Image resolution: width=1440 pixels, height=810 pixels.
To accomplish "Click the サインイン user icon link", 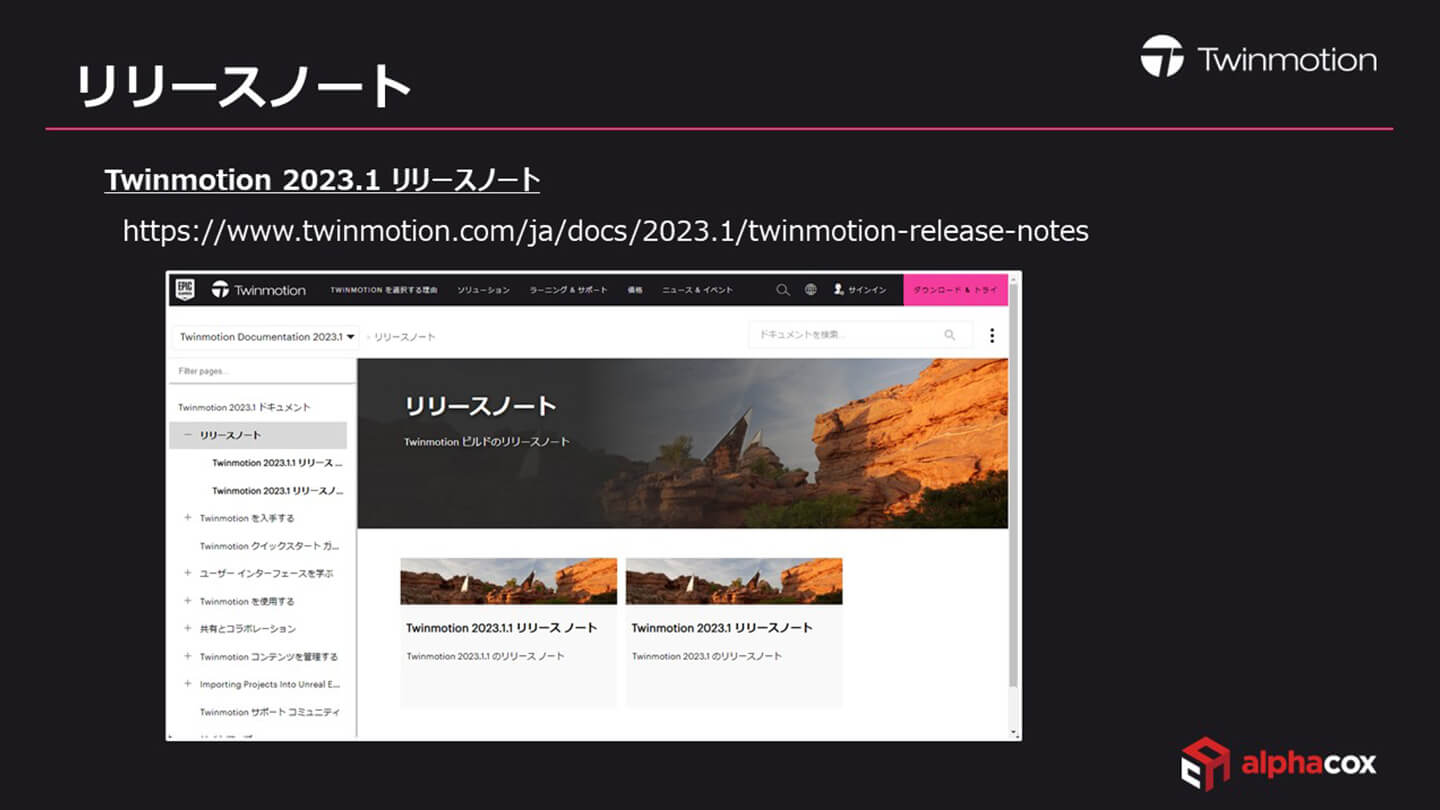I will 860,290.
